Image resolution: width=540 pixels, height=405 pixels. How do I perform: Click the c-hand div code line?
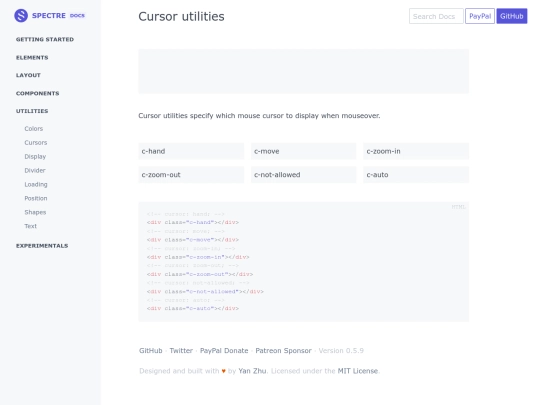193,222
